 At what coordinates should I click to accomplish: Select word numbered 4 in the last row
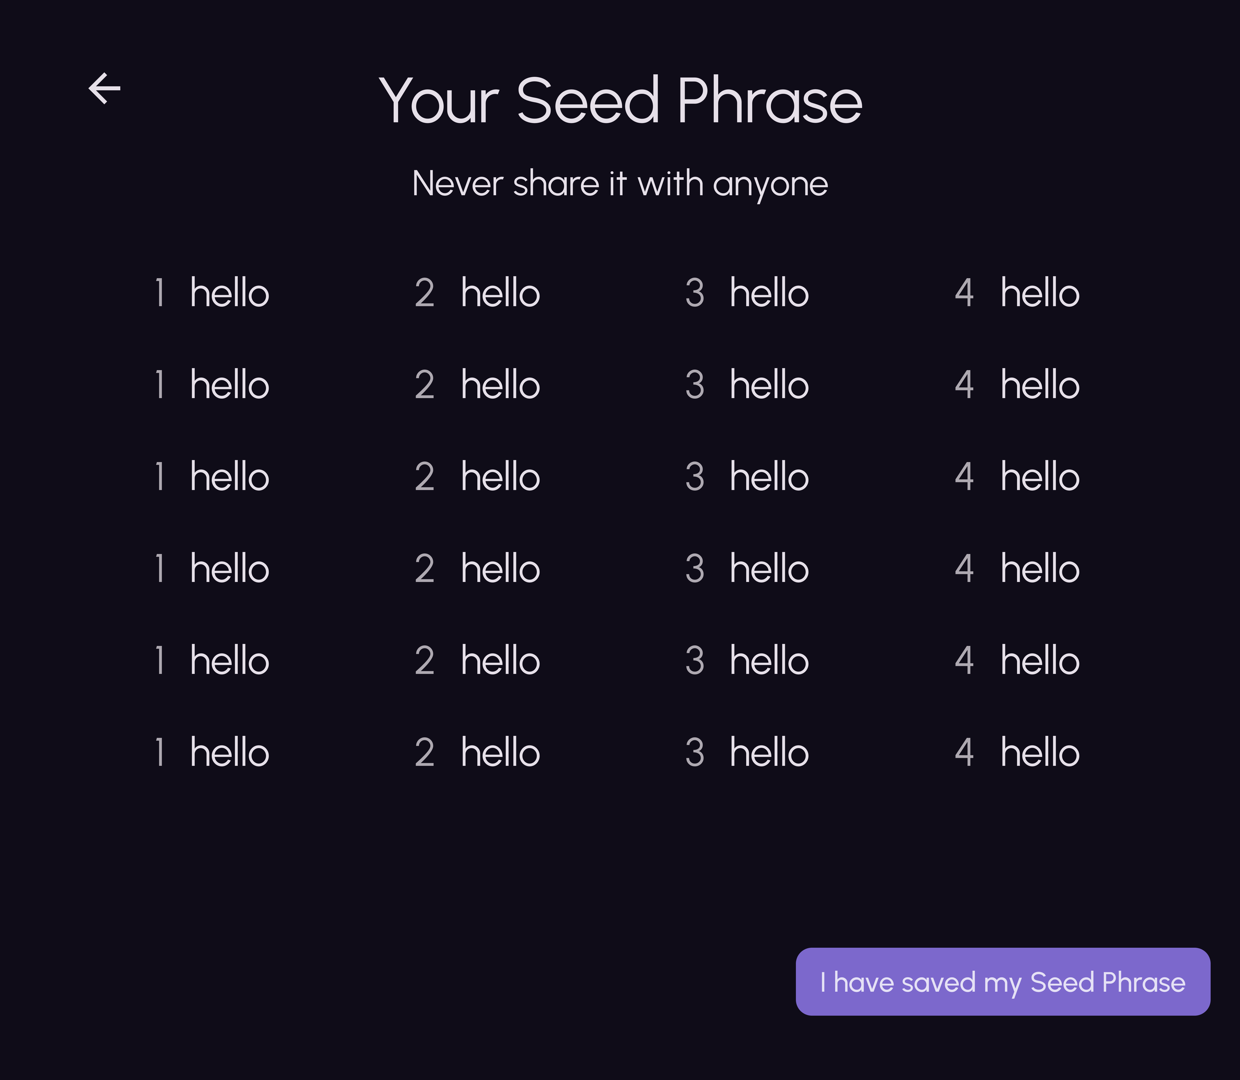(x=1017, y=753)
